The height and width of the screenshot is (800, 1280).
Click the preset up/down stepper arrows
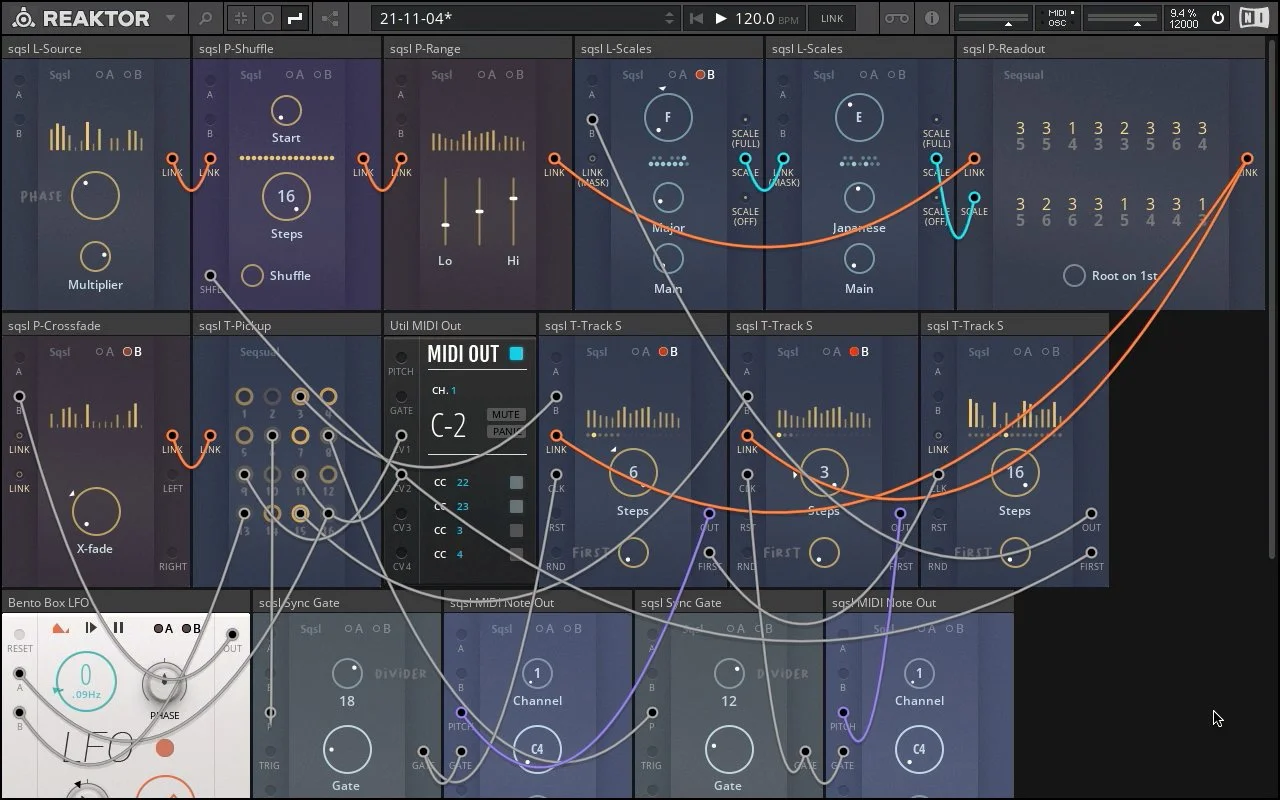pos(670,18)
